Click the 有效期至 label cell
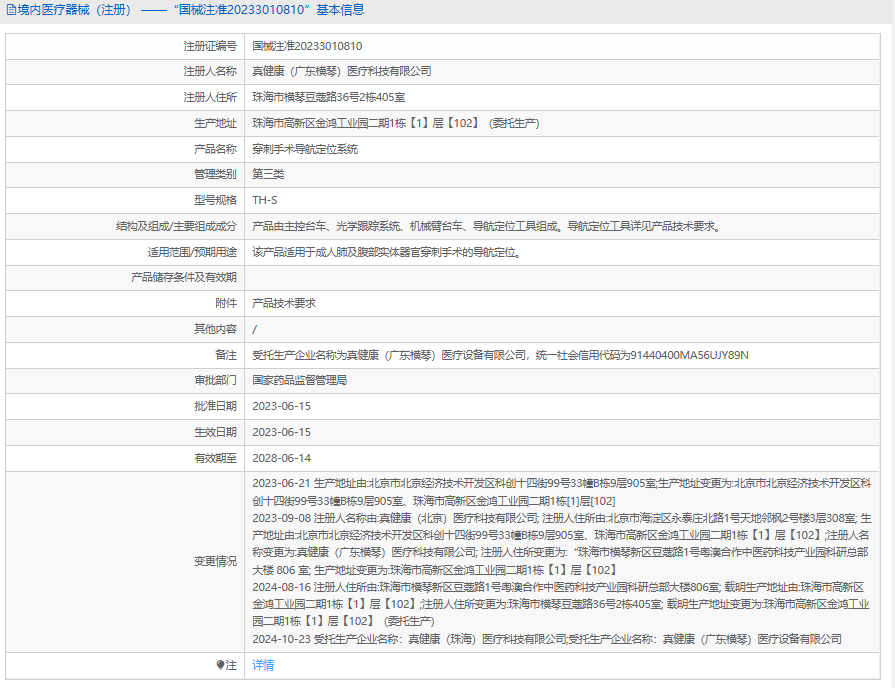Image resolution: width=895 pixels, height=688 pixels. 125,458
